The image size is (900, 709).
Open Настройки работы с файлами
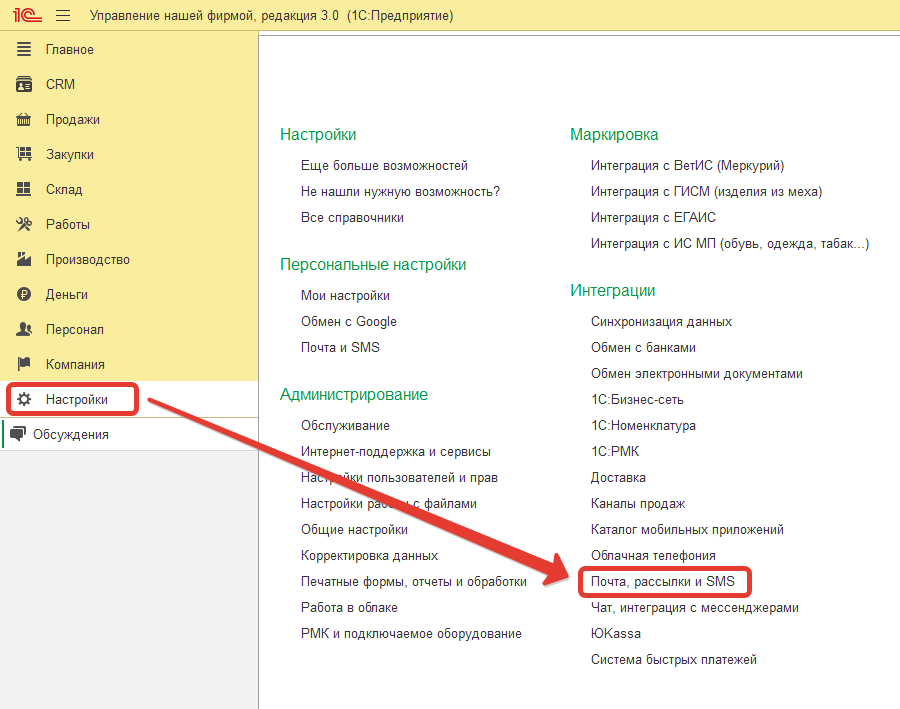click(389, 503)
